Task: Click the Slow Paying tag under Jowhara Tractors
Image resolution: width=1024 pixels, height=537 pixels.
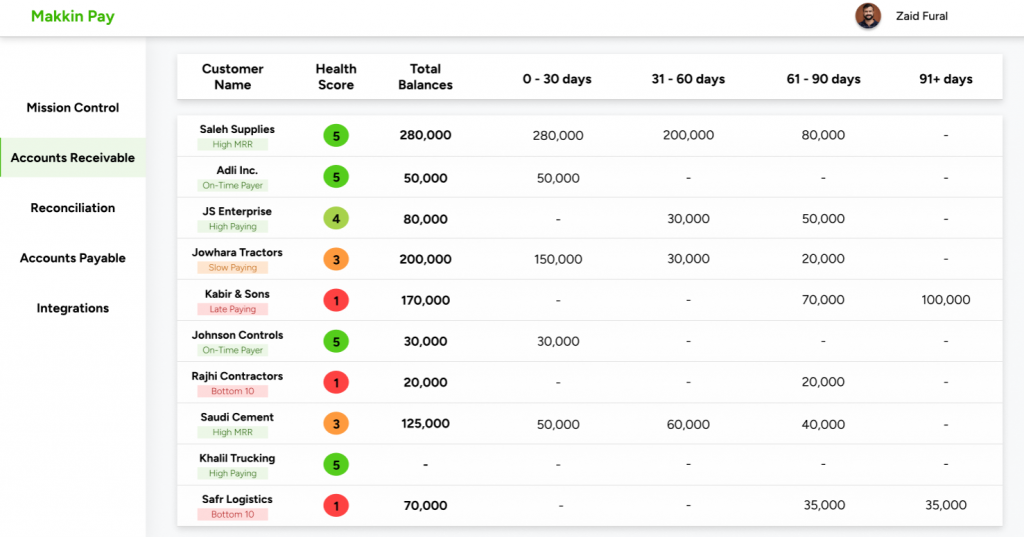Action: click(232, 268)
